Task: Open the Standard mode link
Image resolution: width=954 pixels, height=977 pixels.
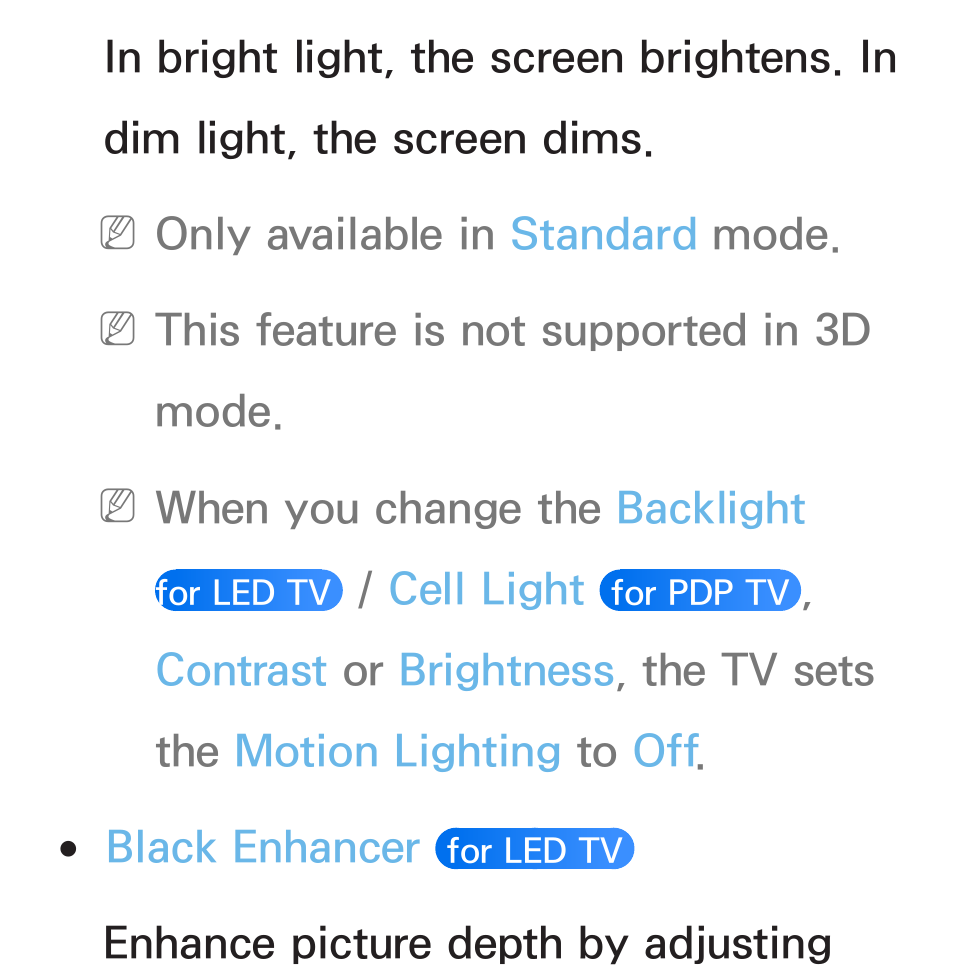Action: 603,234
